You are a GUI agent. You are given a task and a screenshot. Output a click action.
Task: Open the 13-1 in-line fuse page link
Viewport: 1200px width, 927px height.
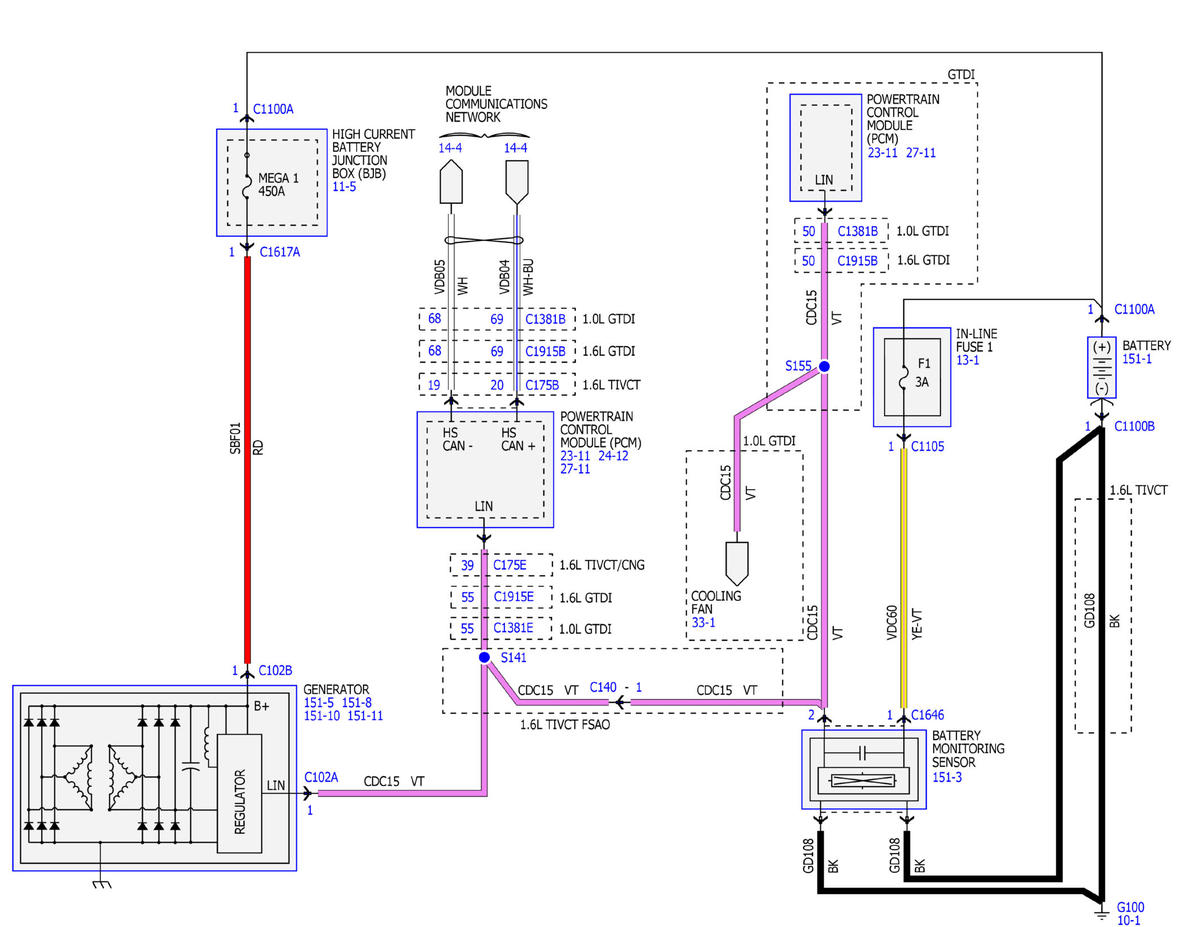[x=968, y=360]
